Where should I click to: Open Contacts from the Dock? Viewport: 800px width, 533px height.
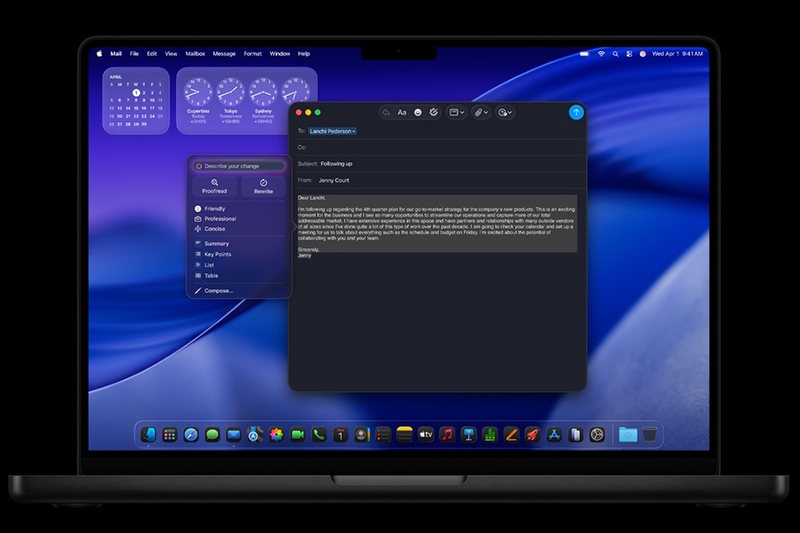coord(362,435)
